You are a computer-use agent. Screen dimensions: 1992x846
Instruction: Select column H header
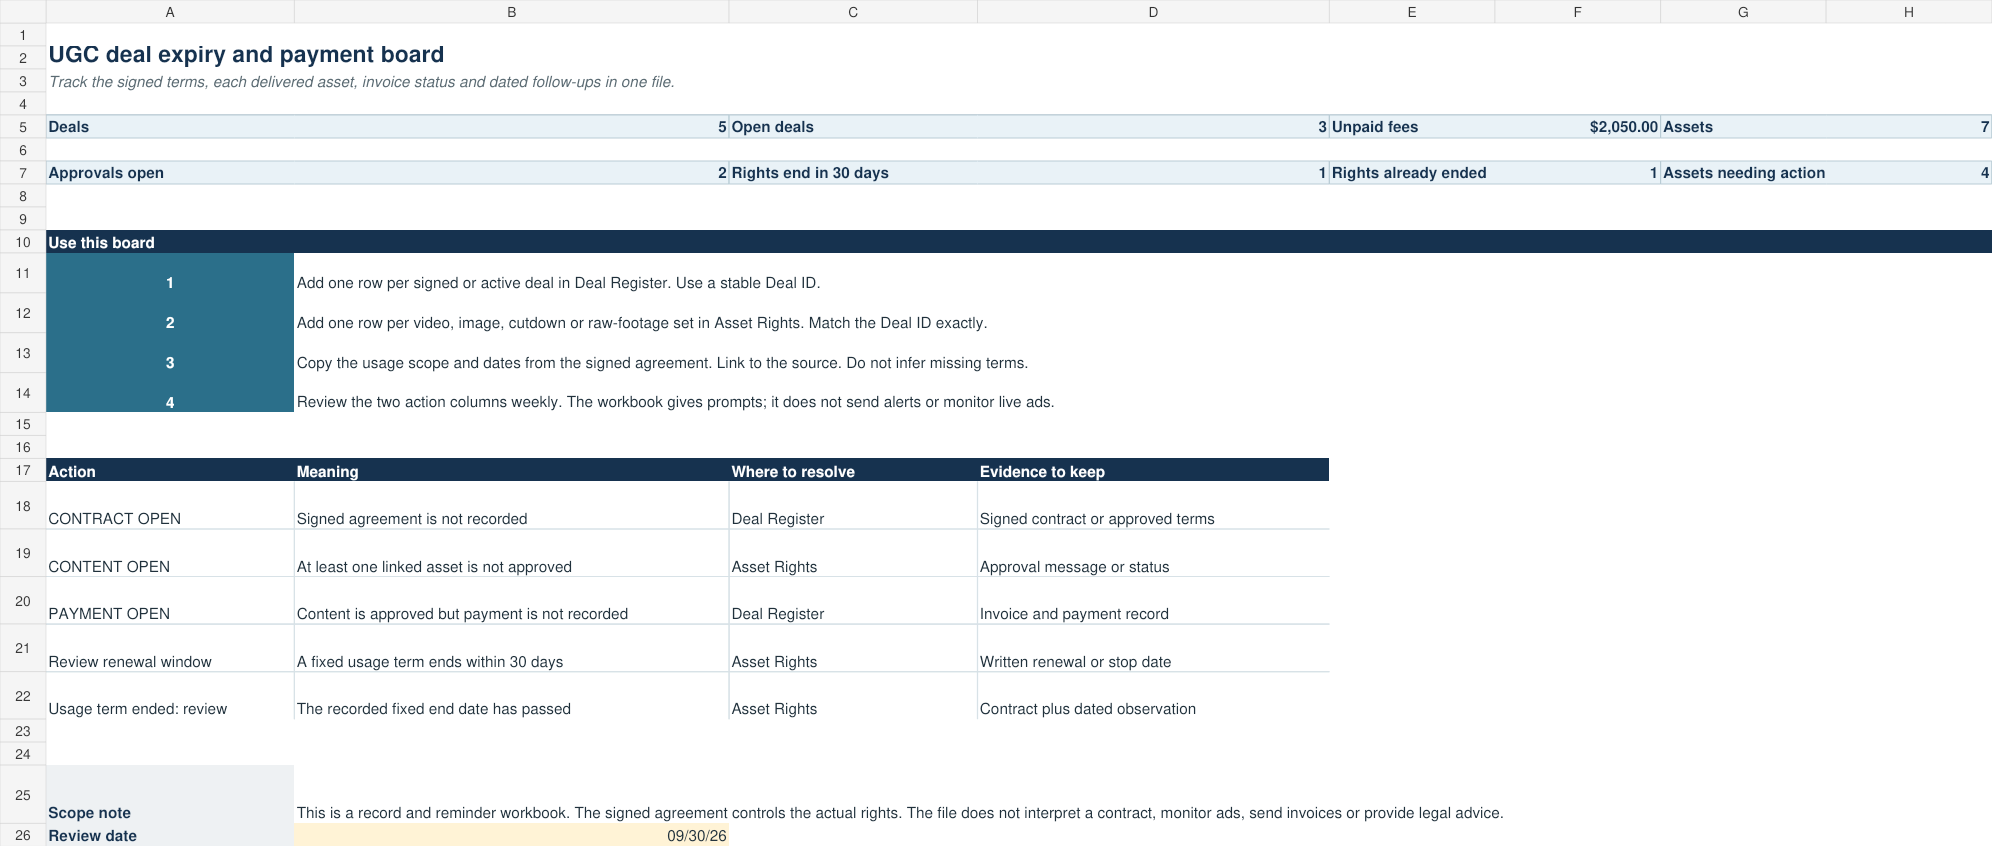tap(1908, 12)
